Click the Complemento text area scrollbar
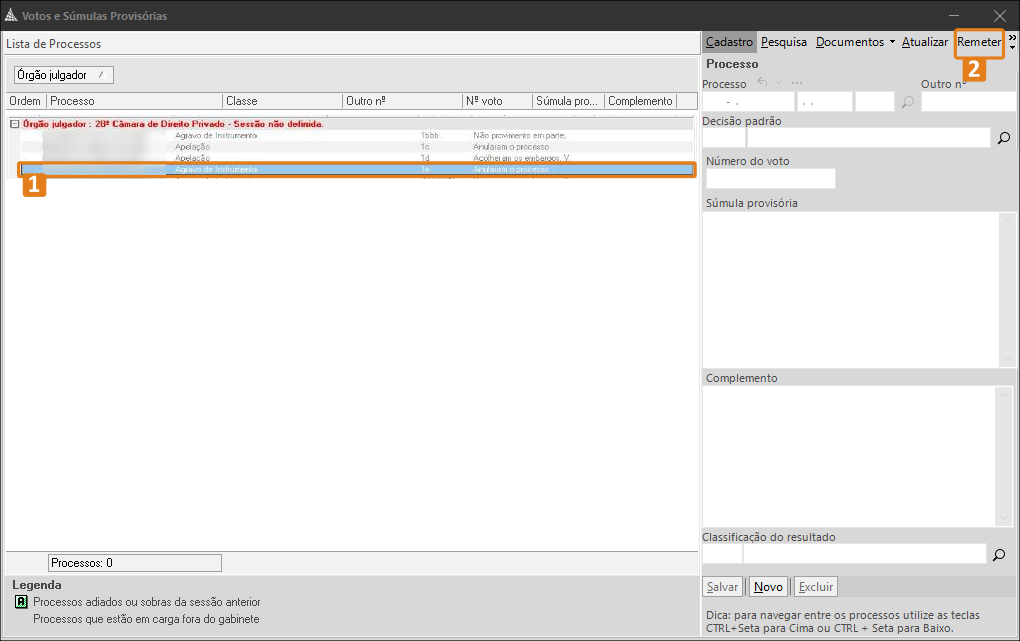This screenshot has height=641, width=1020. coord(1003,456)
